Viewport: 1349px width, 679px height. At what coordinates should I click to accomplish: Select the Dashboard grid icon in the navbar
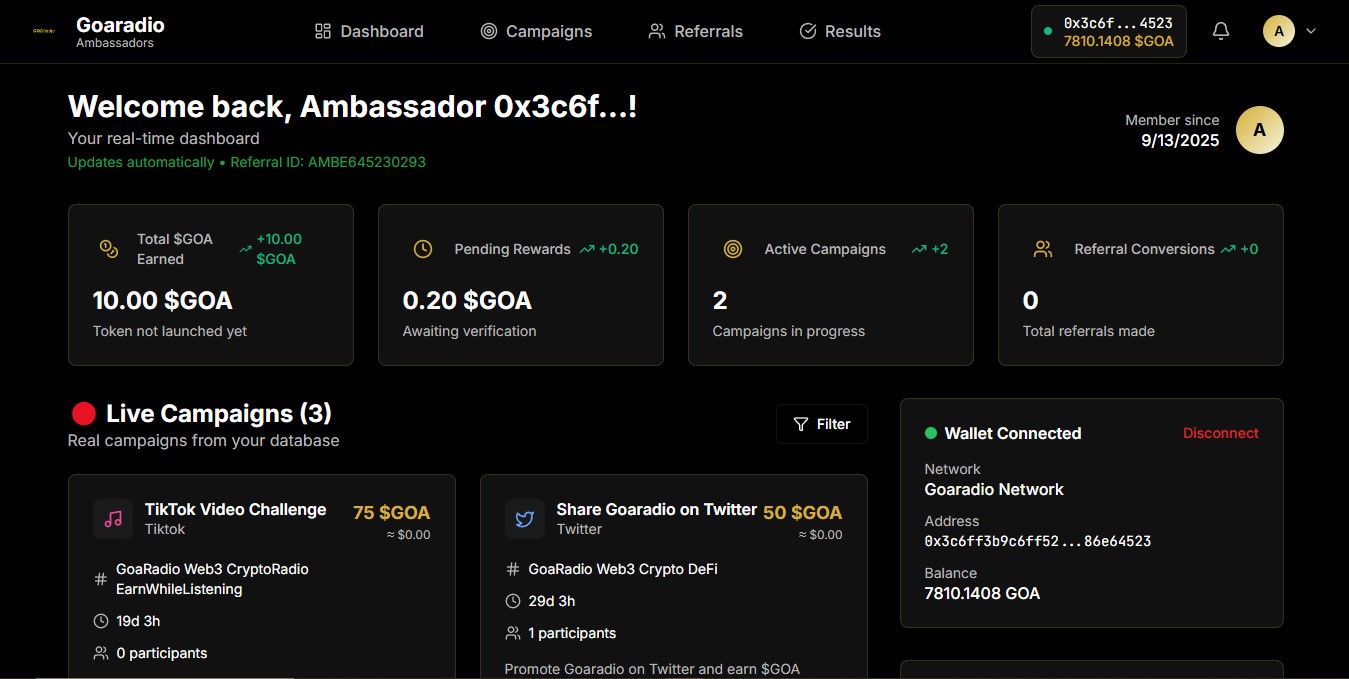pyautogui.click(x=321, y=31)
